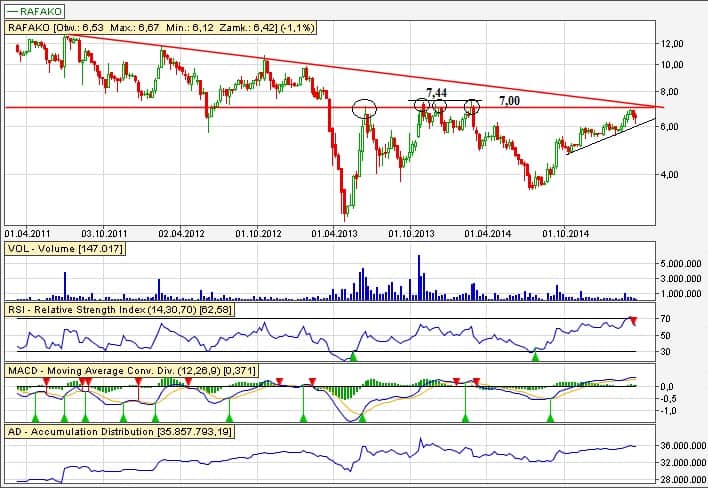
Task: Select the red horizontal resistance line
Action: [x=200, y=107]
